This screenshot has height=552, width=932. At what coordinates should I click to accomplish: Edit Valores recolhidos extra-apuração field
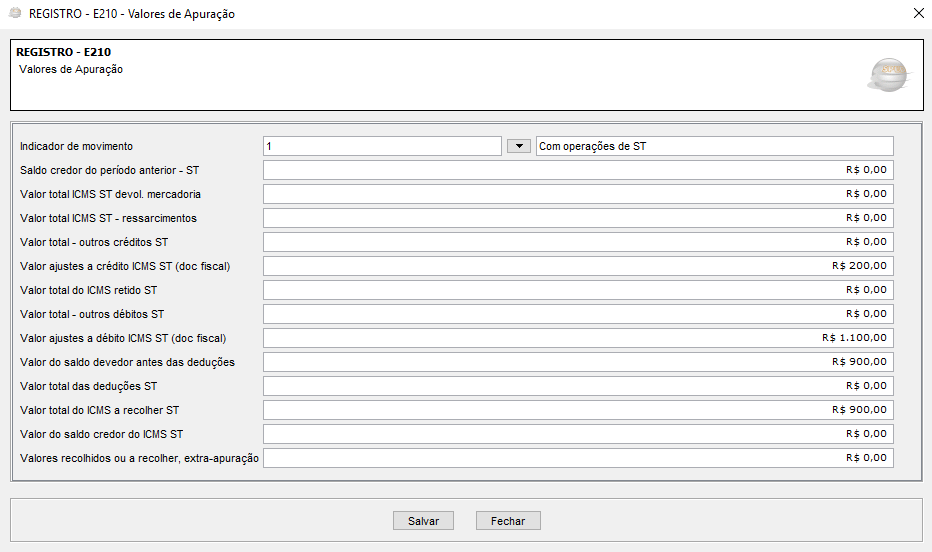pyautogui.click(x=577, y=458)
